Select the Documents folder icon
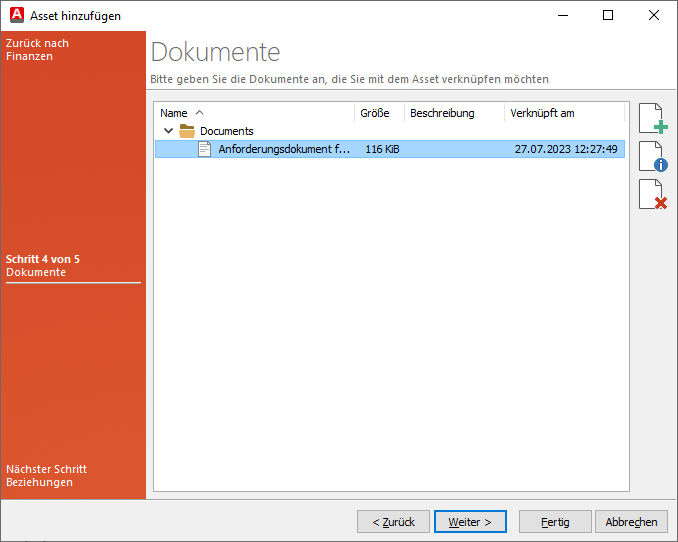 187,131
